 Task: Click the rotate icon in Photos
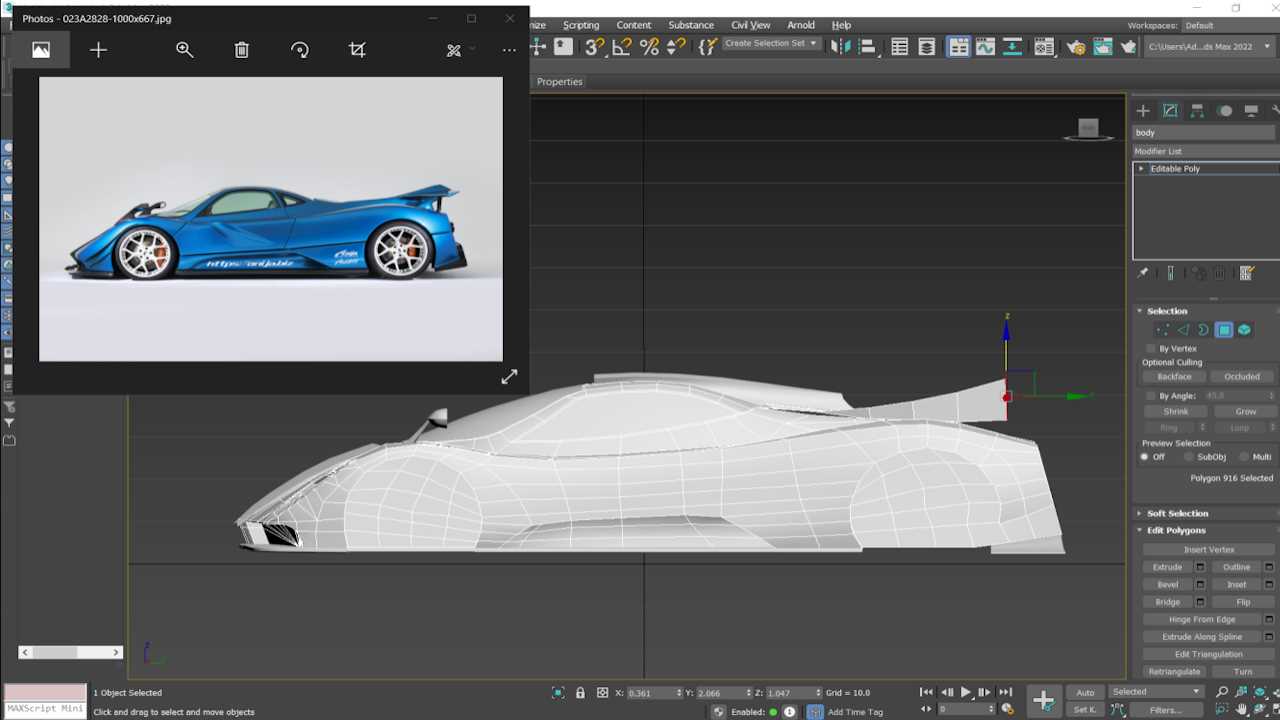coord(300,50)
